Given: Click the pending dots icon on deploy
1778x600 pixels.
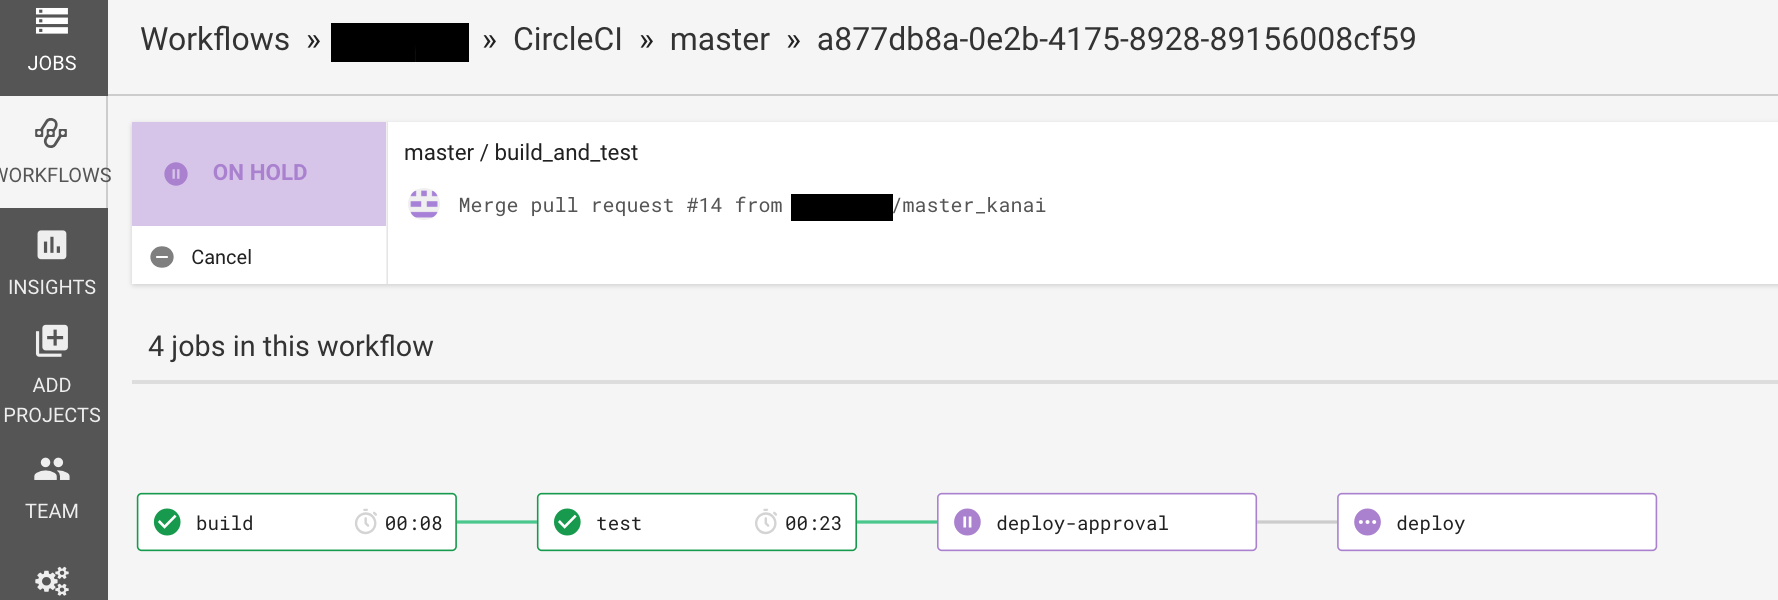Looking at the screenshot, I should tap(1367, 522).
